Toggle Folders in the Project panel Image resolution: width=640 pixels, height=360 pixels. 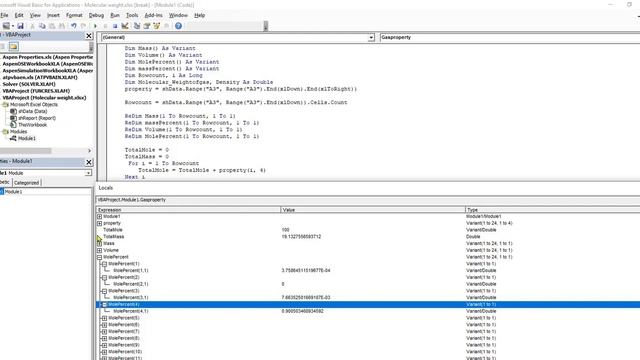pos(13,46)
